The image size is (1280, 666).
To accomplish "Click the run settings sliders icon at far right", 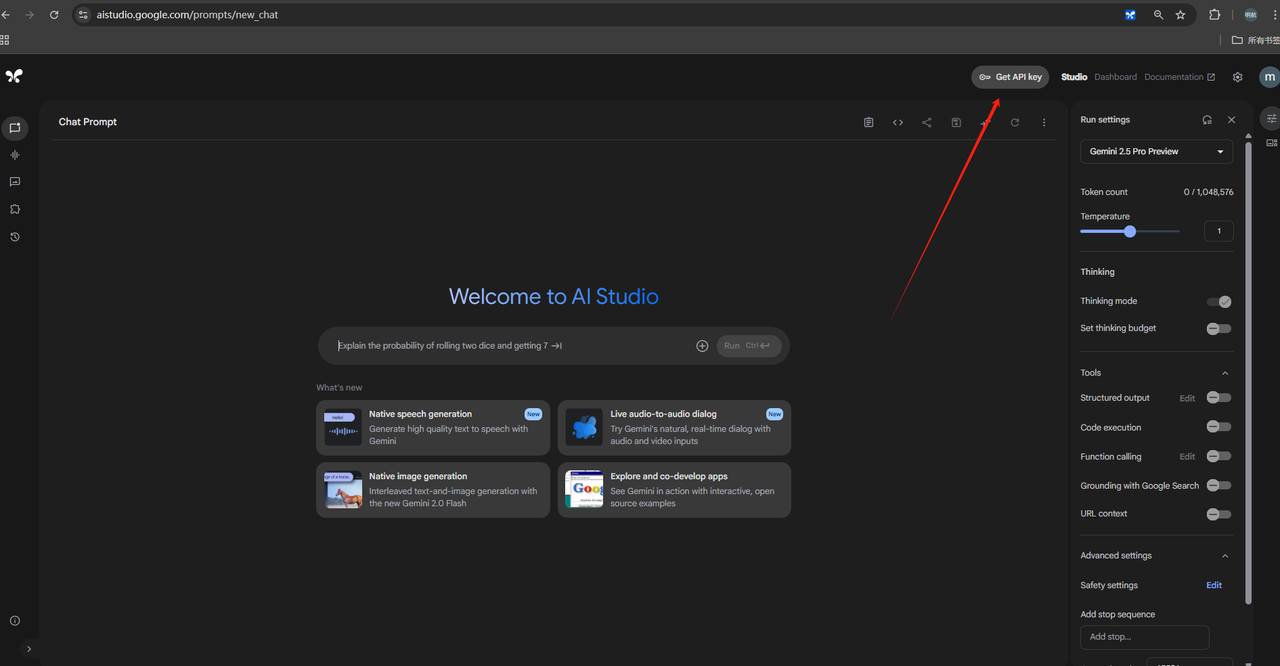I will click(1271, 118).
